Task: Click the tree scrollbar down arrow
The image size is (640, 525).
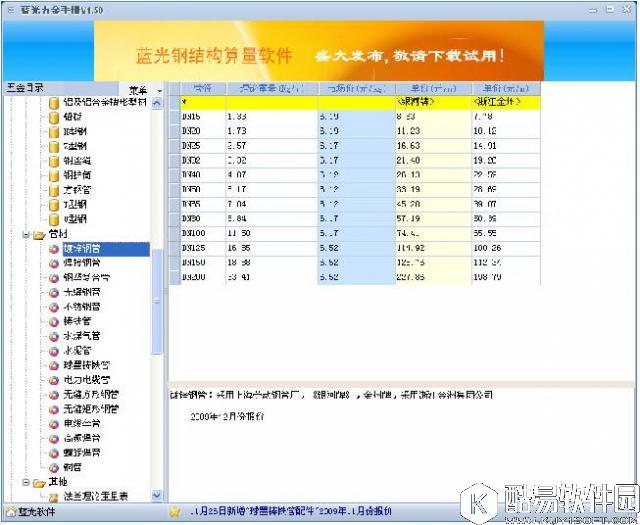Action: click(x=157, y=496)
